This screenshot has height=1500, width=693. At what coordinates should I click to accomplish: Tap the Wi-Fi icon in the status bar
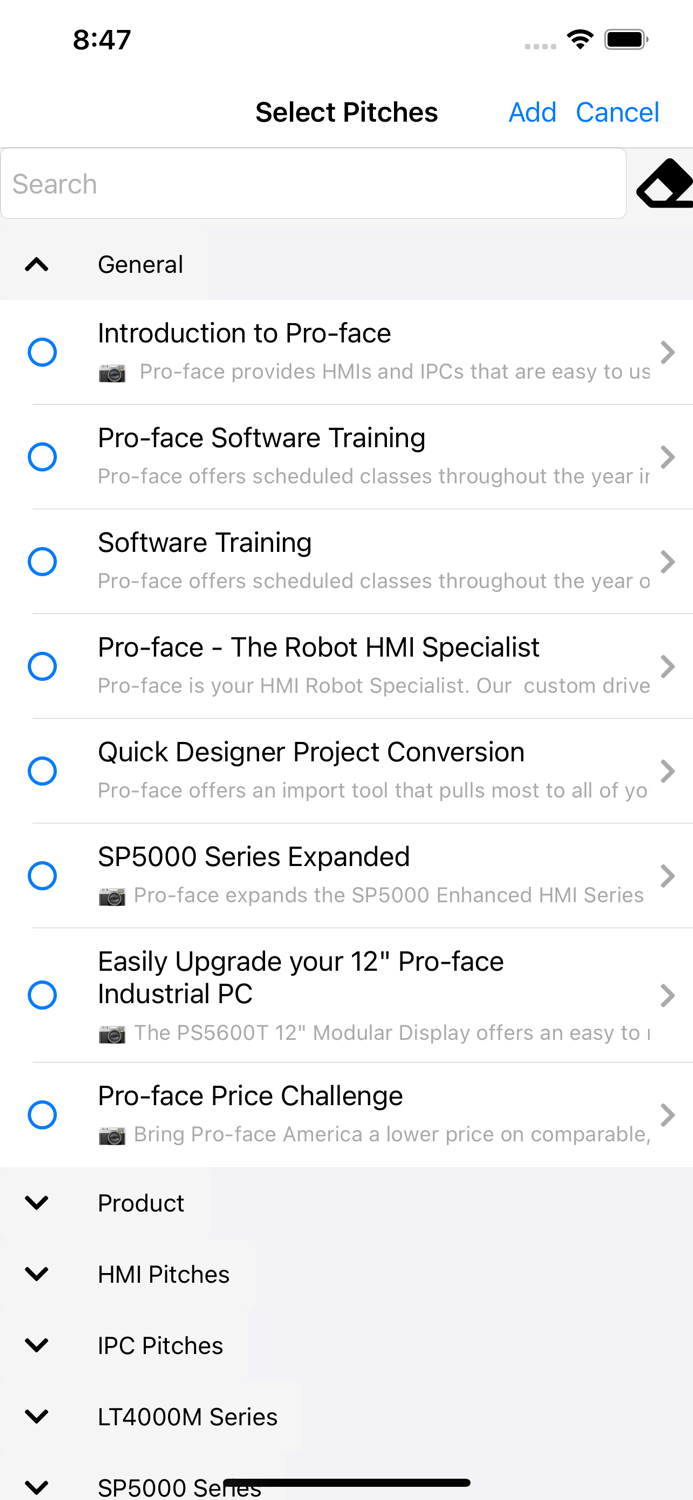tap(580, 38)
